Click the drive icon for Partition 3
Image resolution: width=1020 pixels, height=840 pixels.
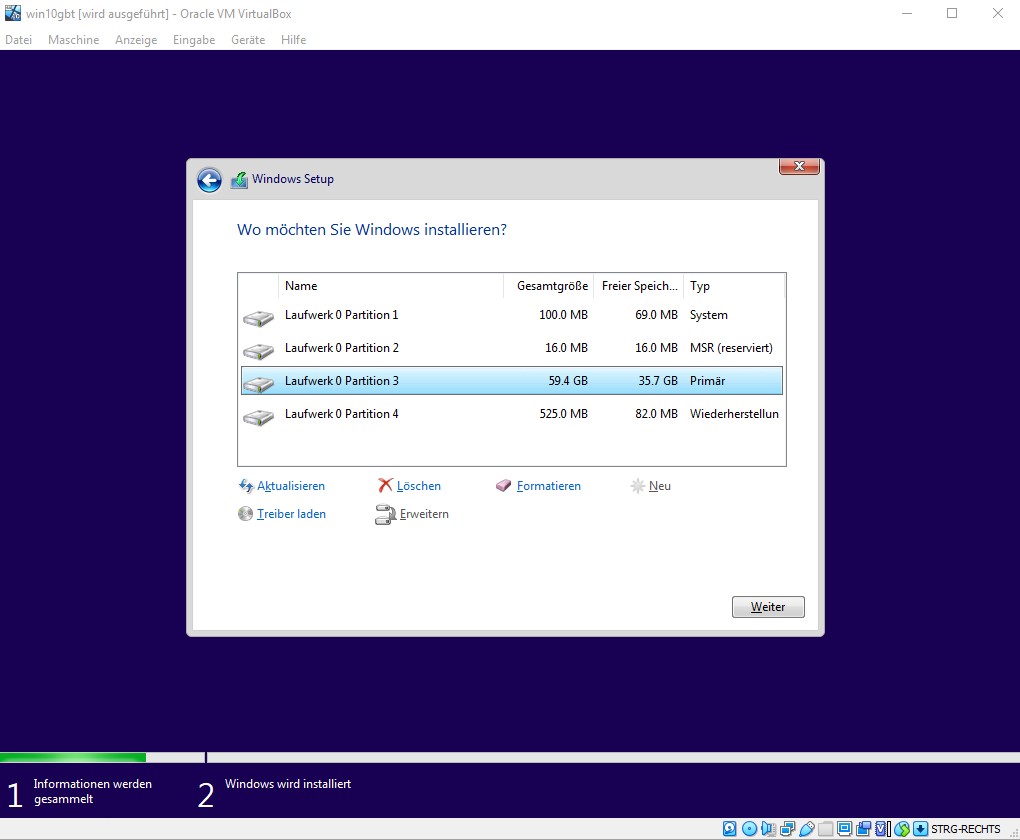[258, 384]
